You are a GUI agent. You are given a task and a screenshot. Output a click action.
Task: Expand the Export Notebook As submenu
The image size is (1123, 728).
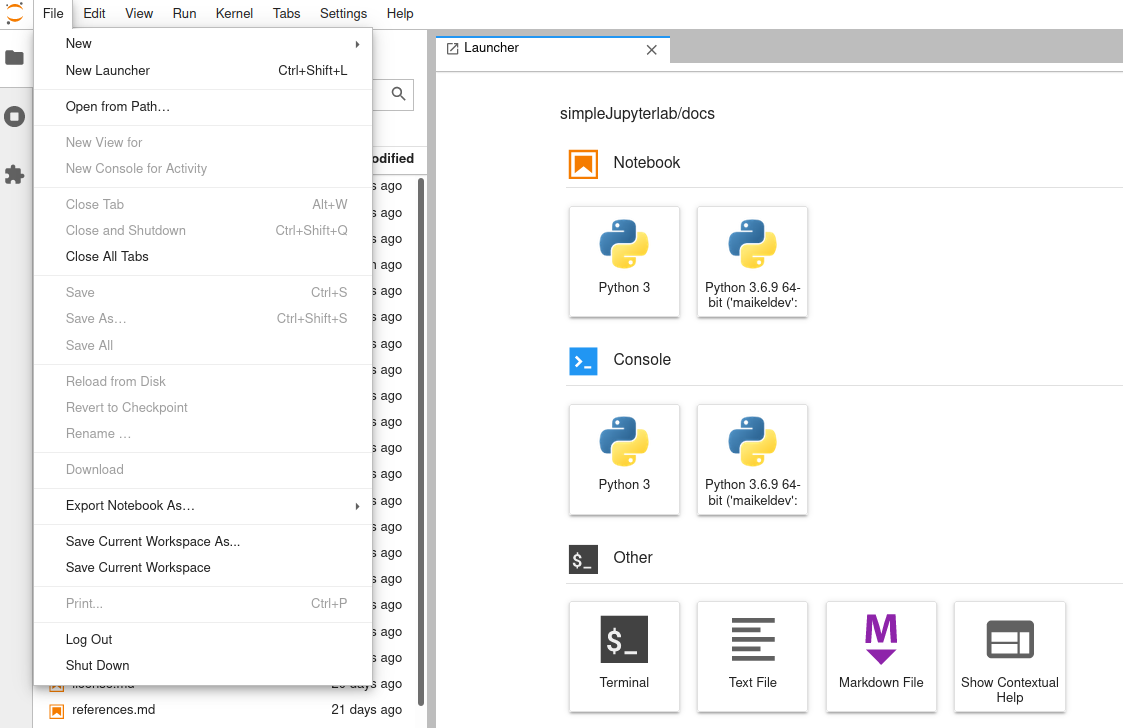(203, 506)
